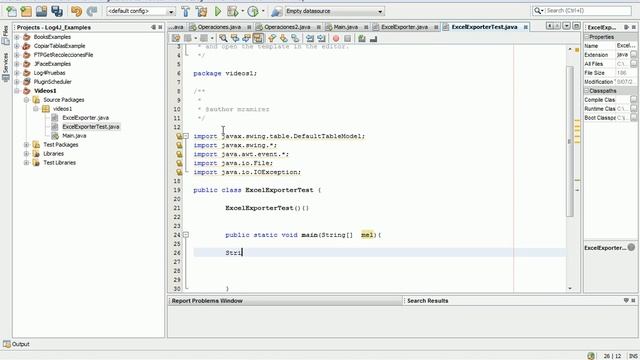Click the Find Previous Occurrence editor icon
This screenshot has height=360, width=640.
[x=235, y=38]
